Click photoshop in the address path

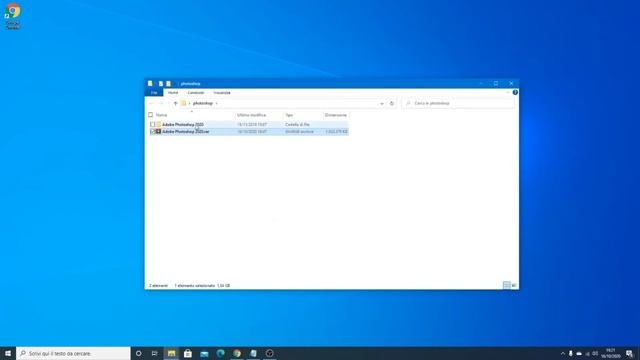[x=203, y=104]
